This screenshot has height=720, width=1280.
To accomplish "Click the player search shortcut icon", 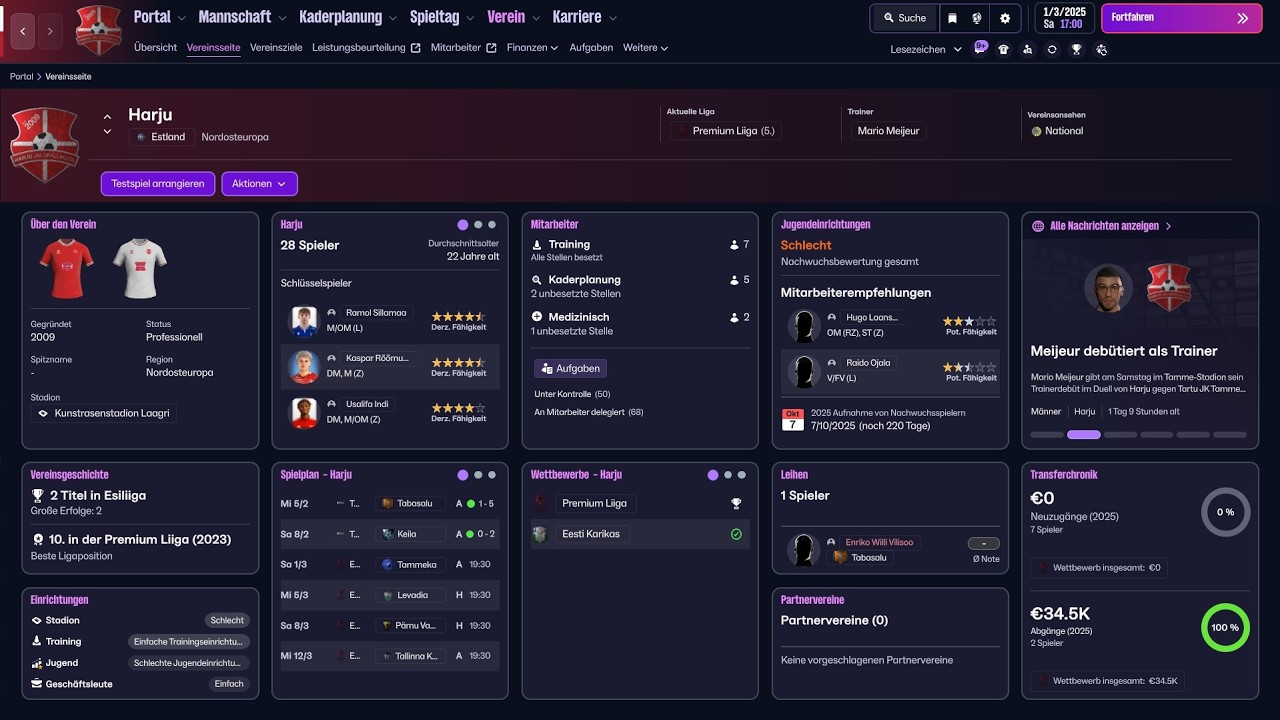I will pos(1027,49).
